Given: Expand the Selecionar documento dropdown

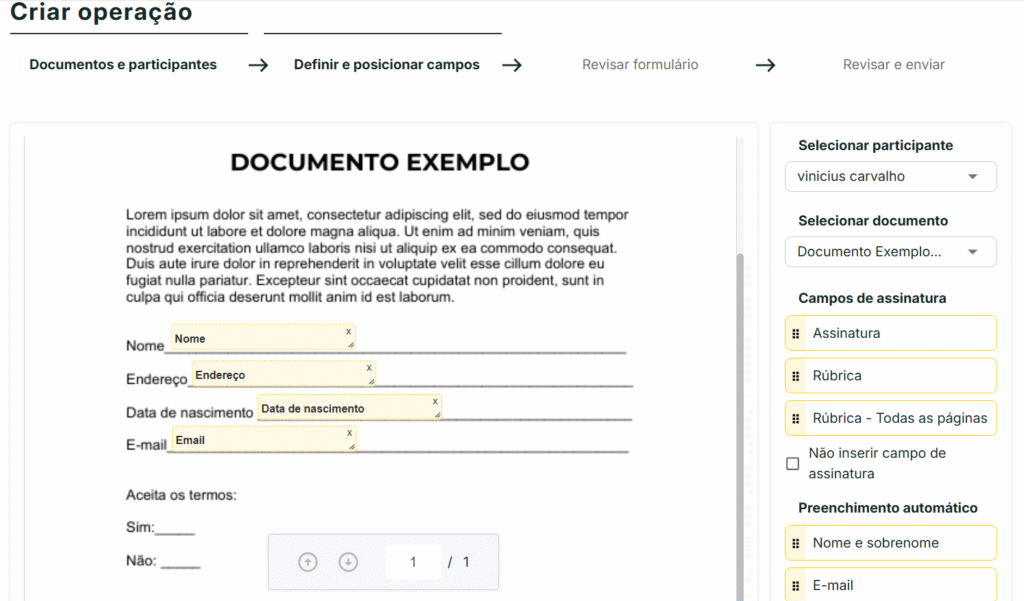Looking at the screenshot, I should pos(890,252).
